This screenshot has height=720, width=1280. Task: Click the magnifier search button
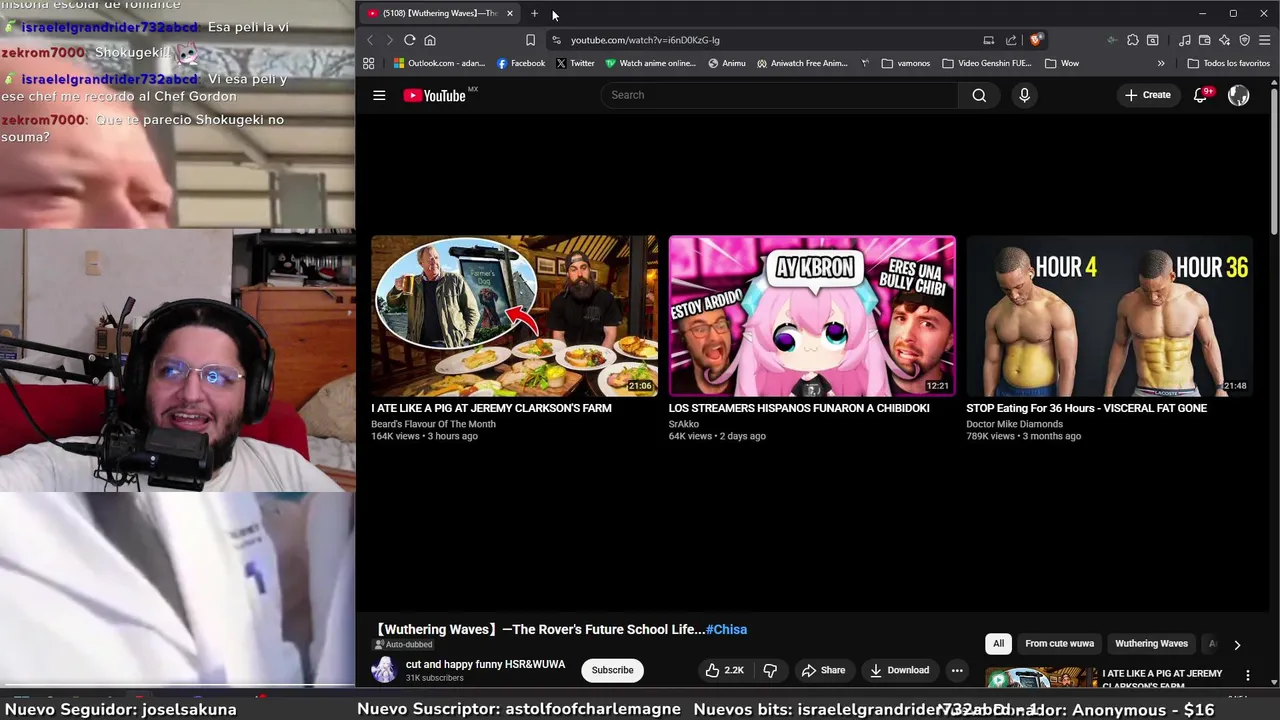tap(979, 95)
